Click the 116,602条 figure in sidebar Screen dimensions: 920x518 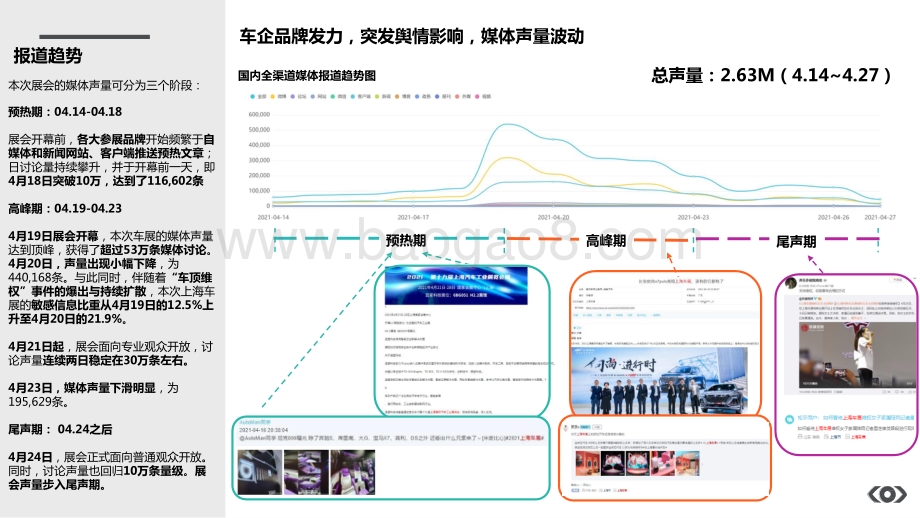click(x=175, y=181)
